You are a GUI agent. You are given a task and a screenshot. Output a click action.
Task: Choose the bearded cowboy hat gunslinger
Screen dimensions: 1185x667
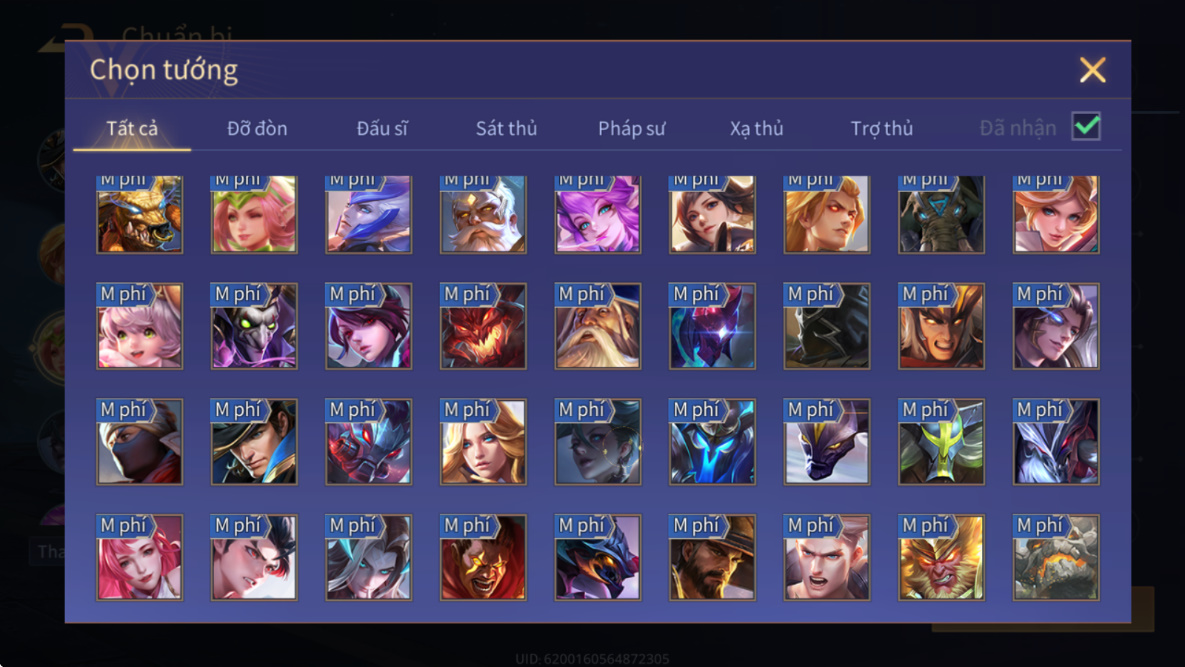tap(712, 557)
